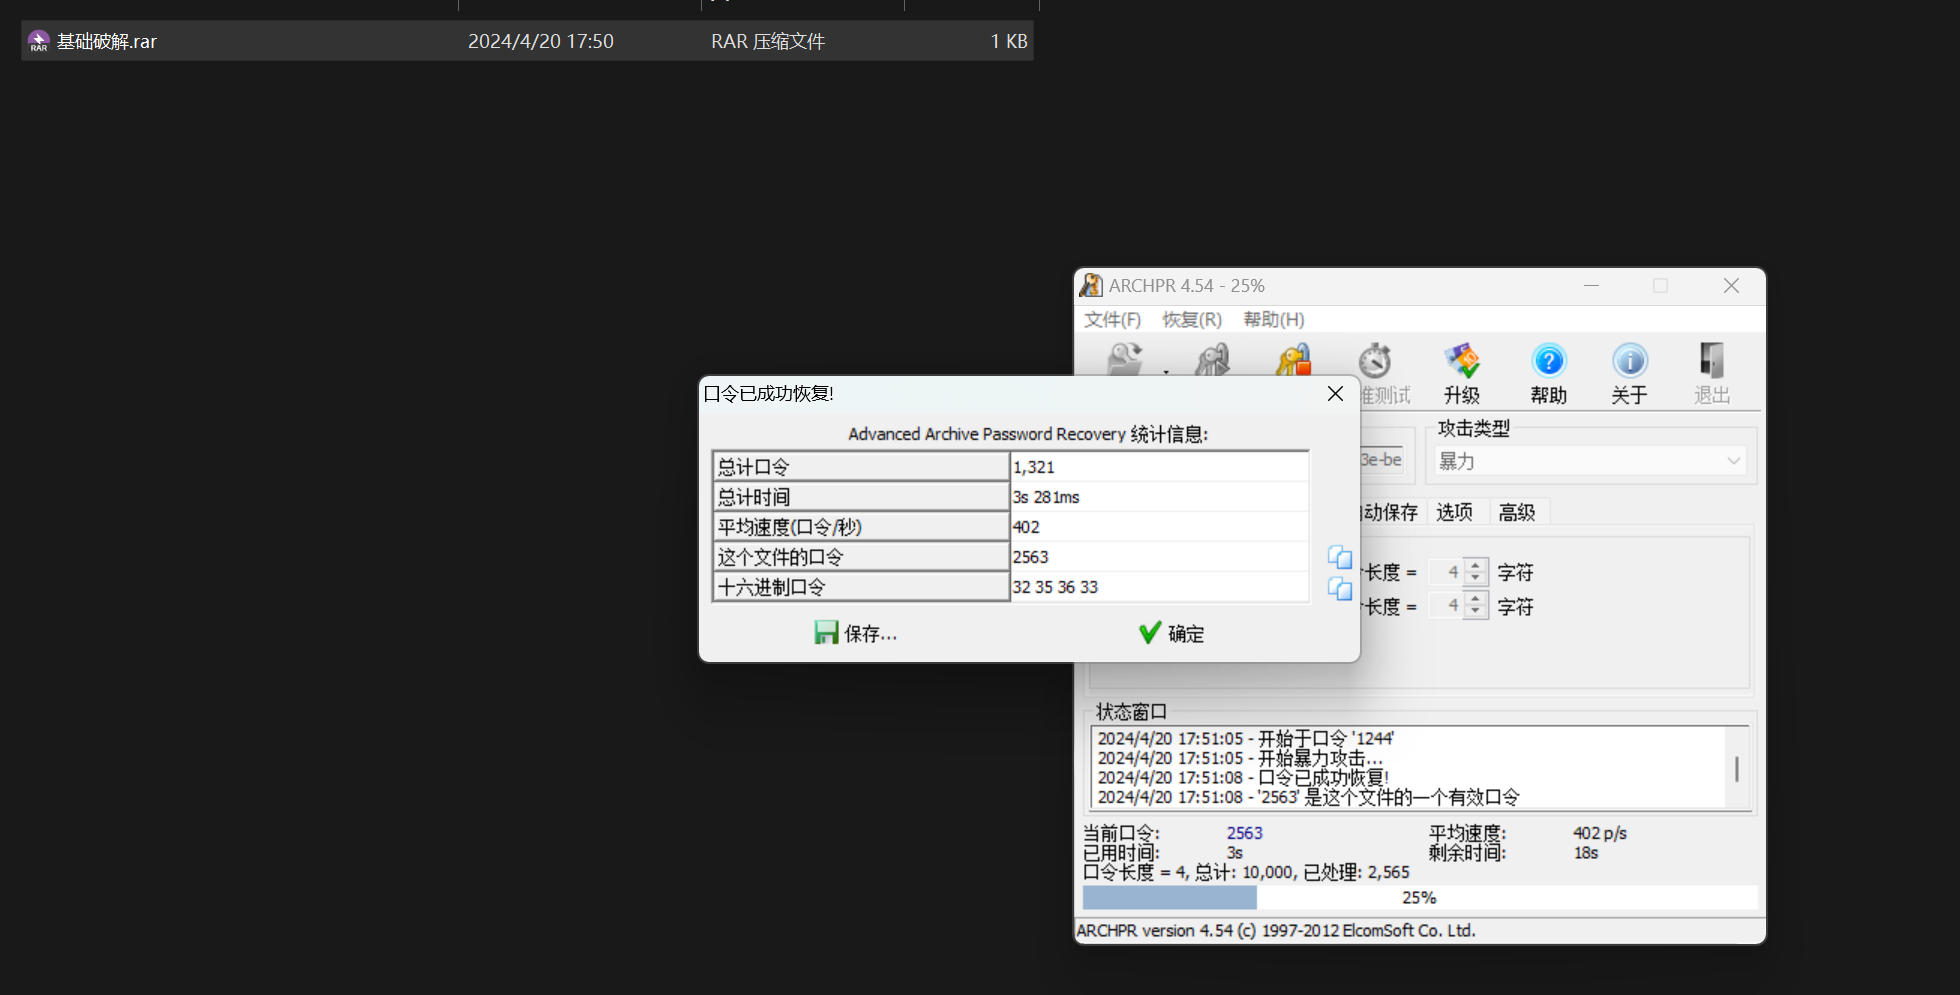
Task: Click the 25% progress bar
Action: click(x=1420, y=897)
